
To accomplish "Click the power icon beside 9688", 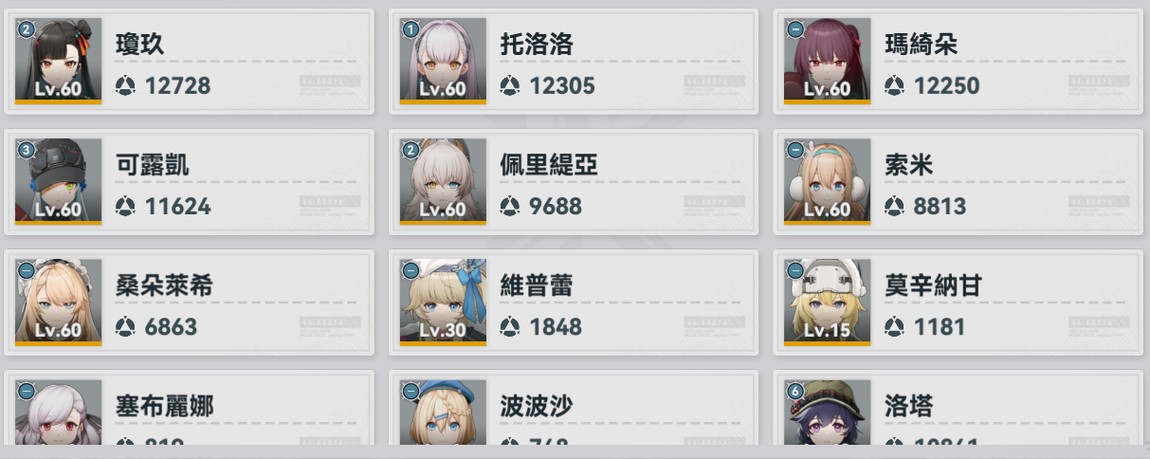I will (x=510, y=206).
